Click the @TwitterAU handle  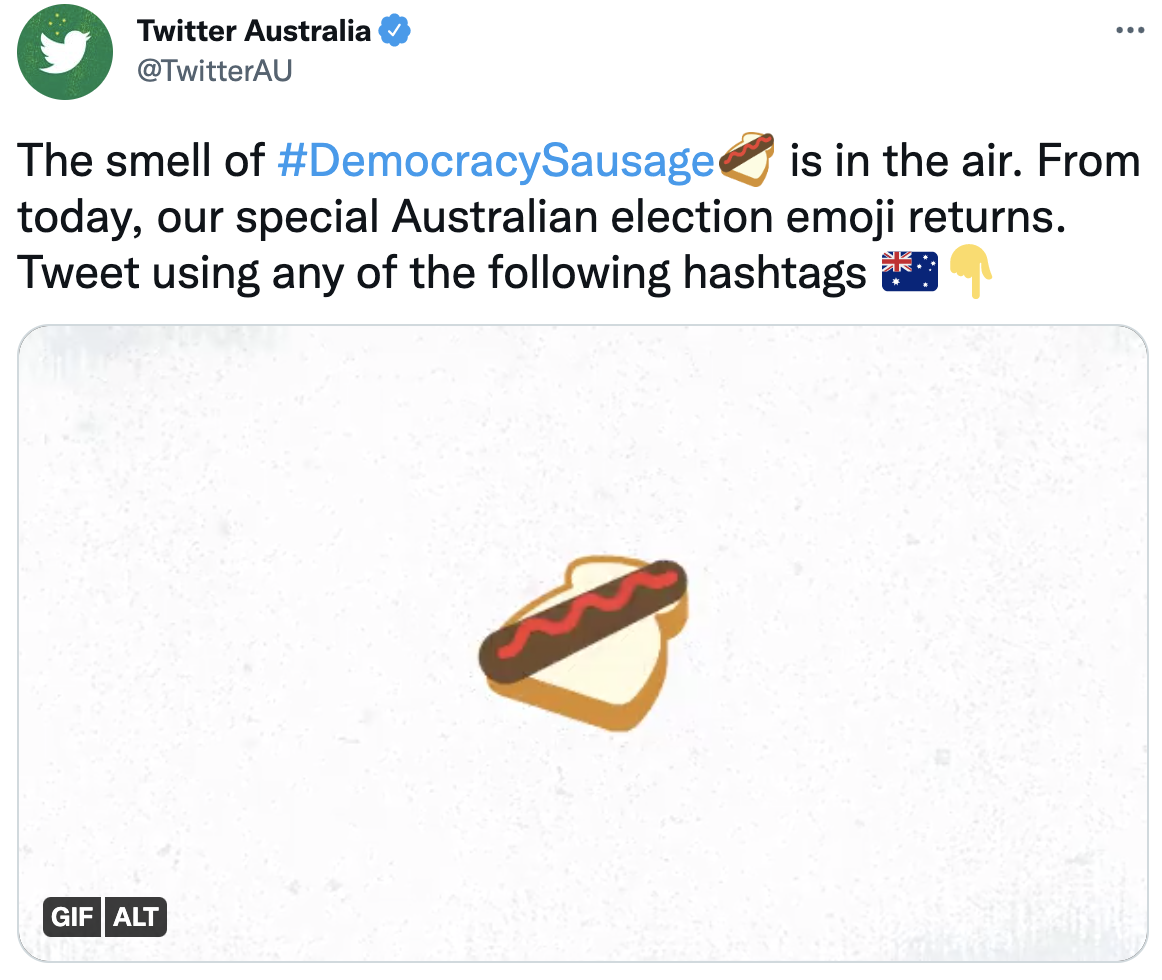[214, 71]
